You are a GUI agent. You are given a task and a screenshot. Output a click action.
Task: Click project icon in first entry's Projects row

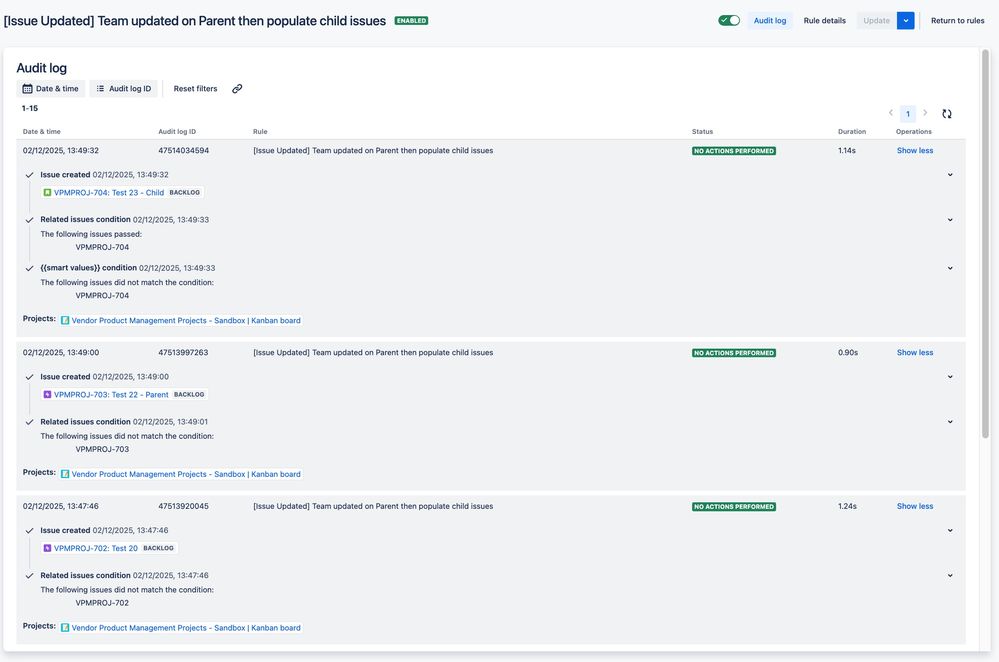tap(65, 320)
